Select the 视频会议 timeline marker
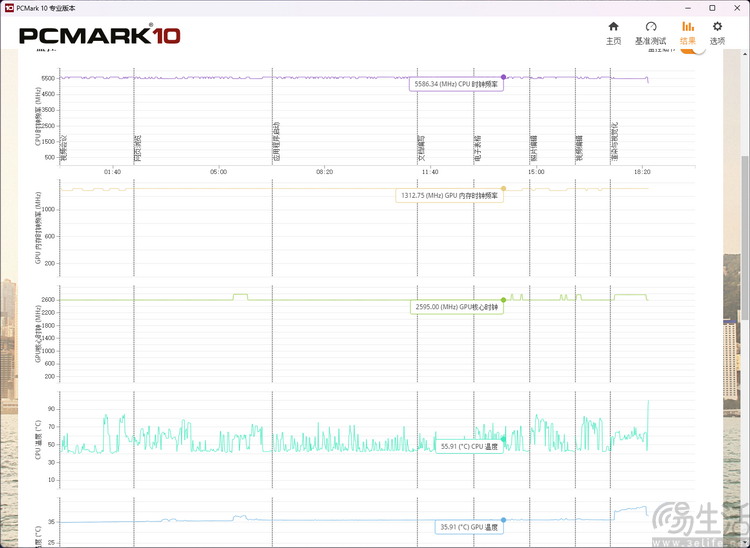 click(64, 148)
